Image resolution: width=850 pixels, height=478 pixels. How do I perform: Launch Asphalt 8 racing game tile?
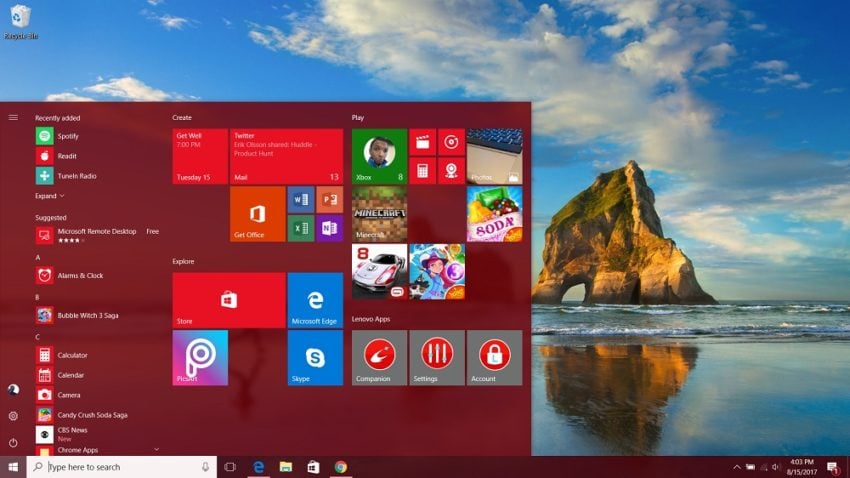coord(379,272)
